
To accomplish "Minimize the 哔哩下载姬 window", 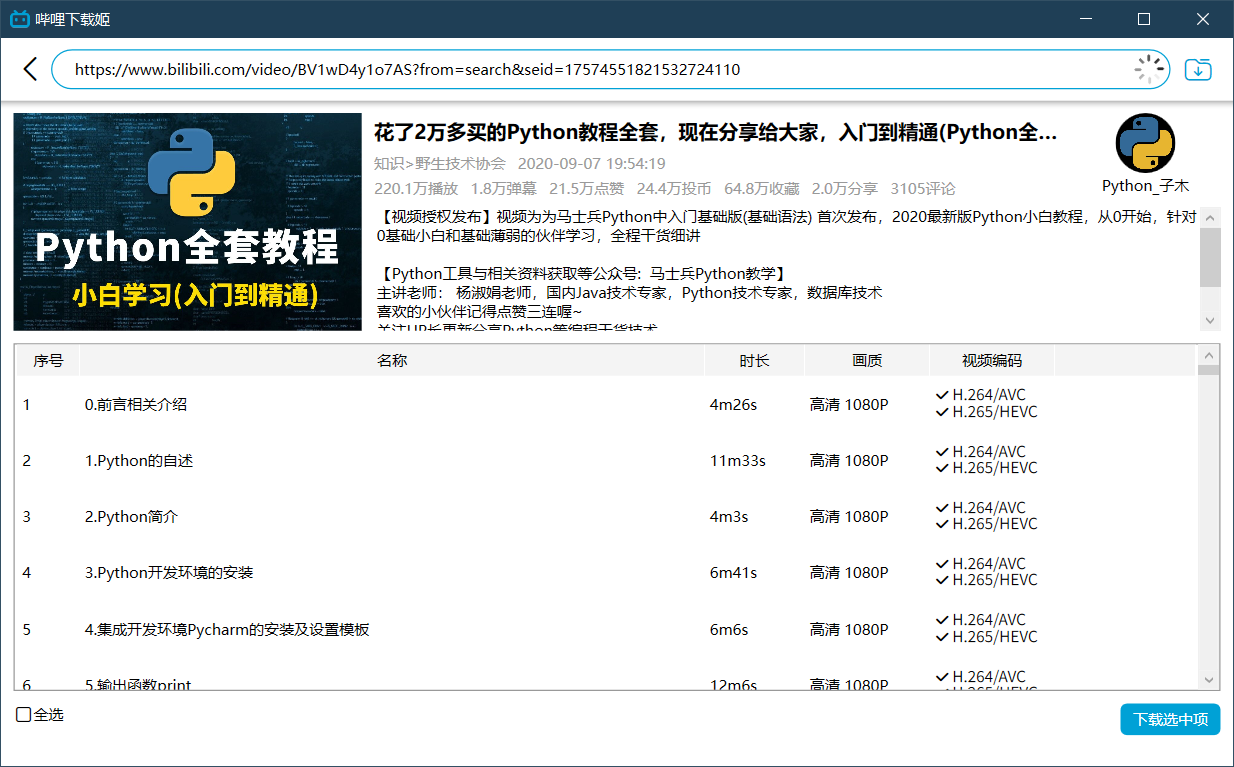I will click(x=1088, y=19).
